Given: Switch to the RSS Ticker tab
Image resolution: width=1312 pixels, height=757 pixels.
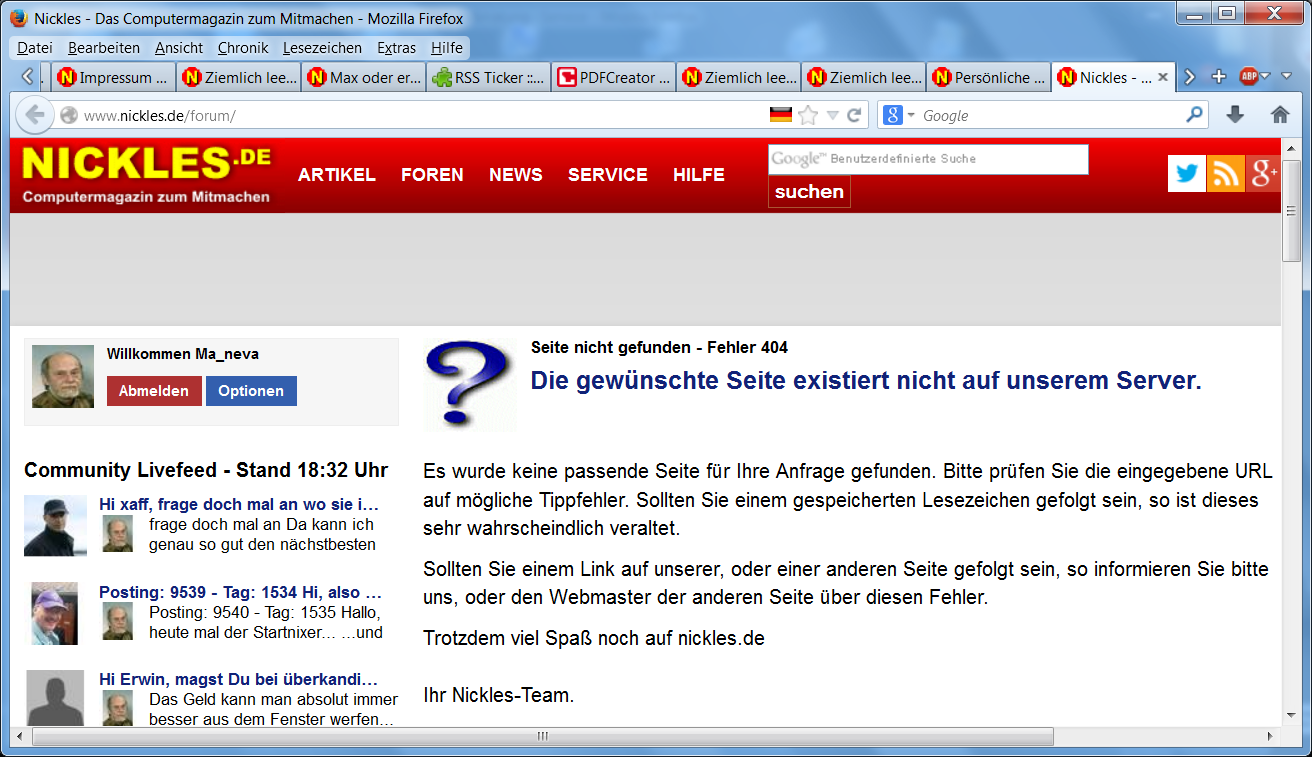Looking at the screenshot, I should pos(488,77).
